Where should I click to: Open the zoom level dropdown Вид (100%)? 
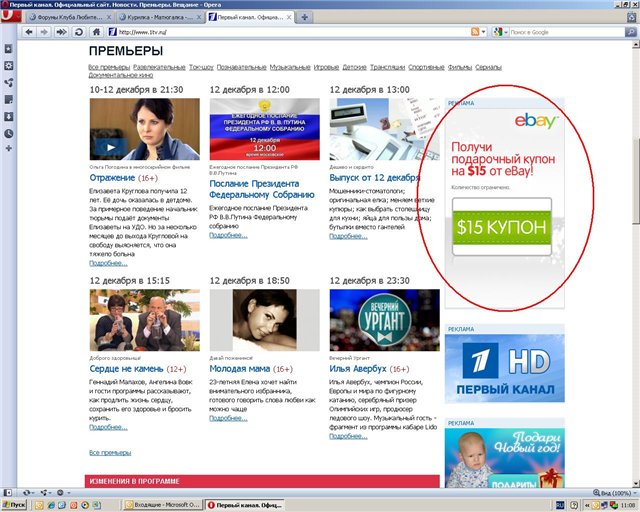pyautogui.click(x=614, y=493)
